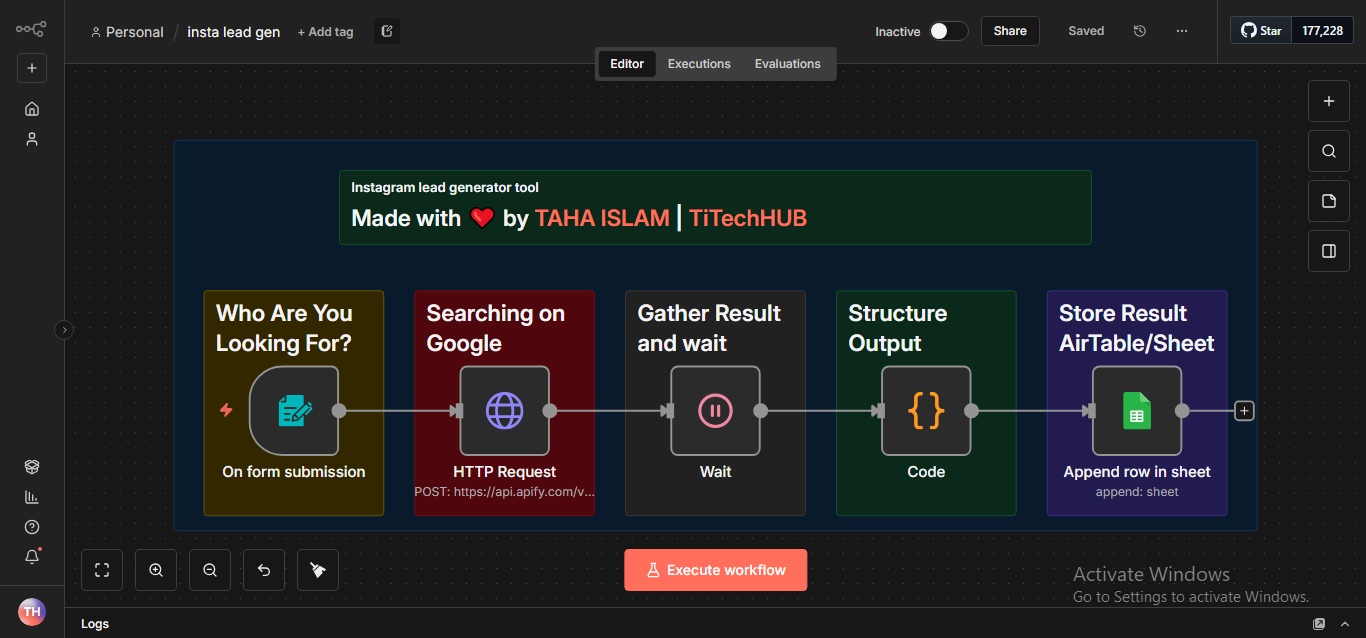Image resolution: width=1366 pixels, height=638 pixels.
Task: Click the Wait node pause icon
Action: click(x=715, y=411)
